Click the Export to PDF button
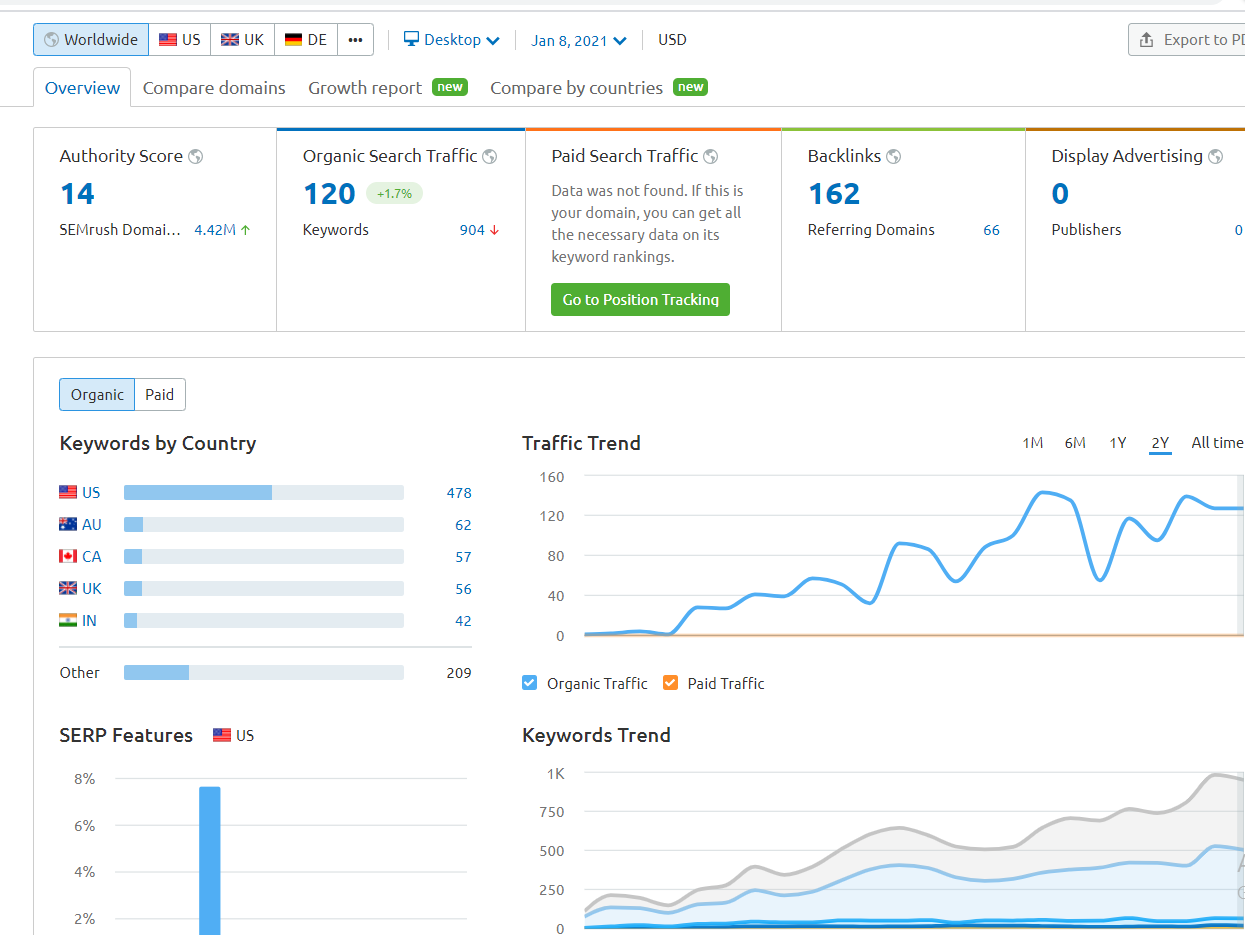This screenshot has height=935, width=1245. pos(1187,40)
